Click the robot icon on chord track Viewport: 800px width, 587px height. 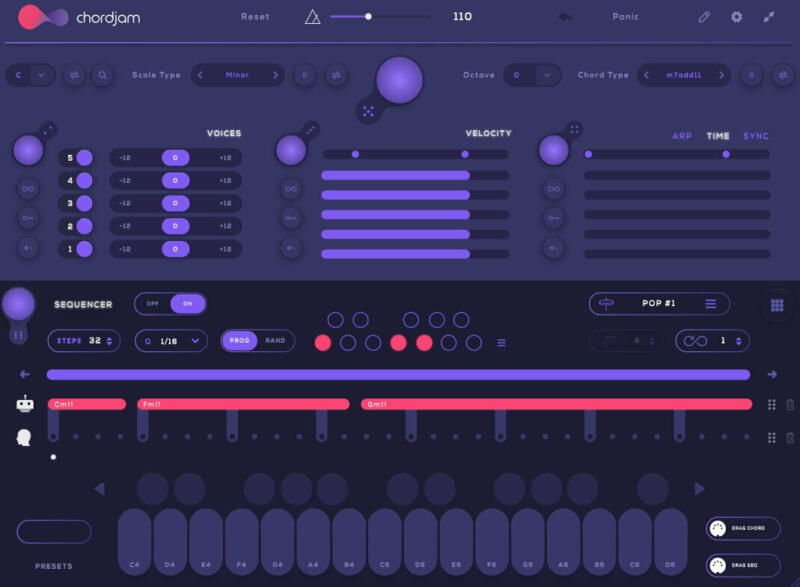tap(24, 404)
